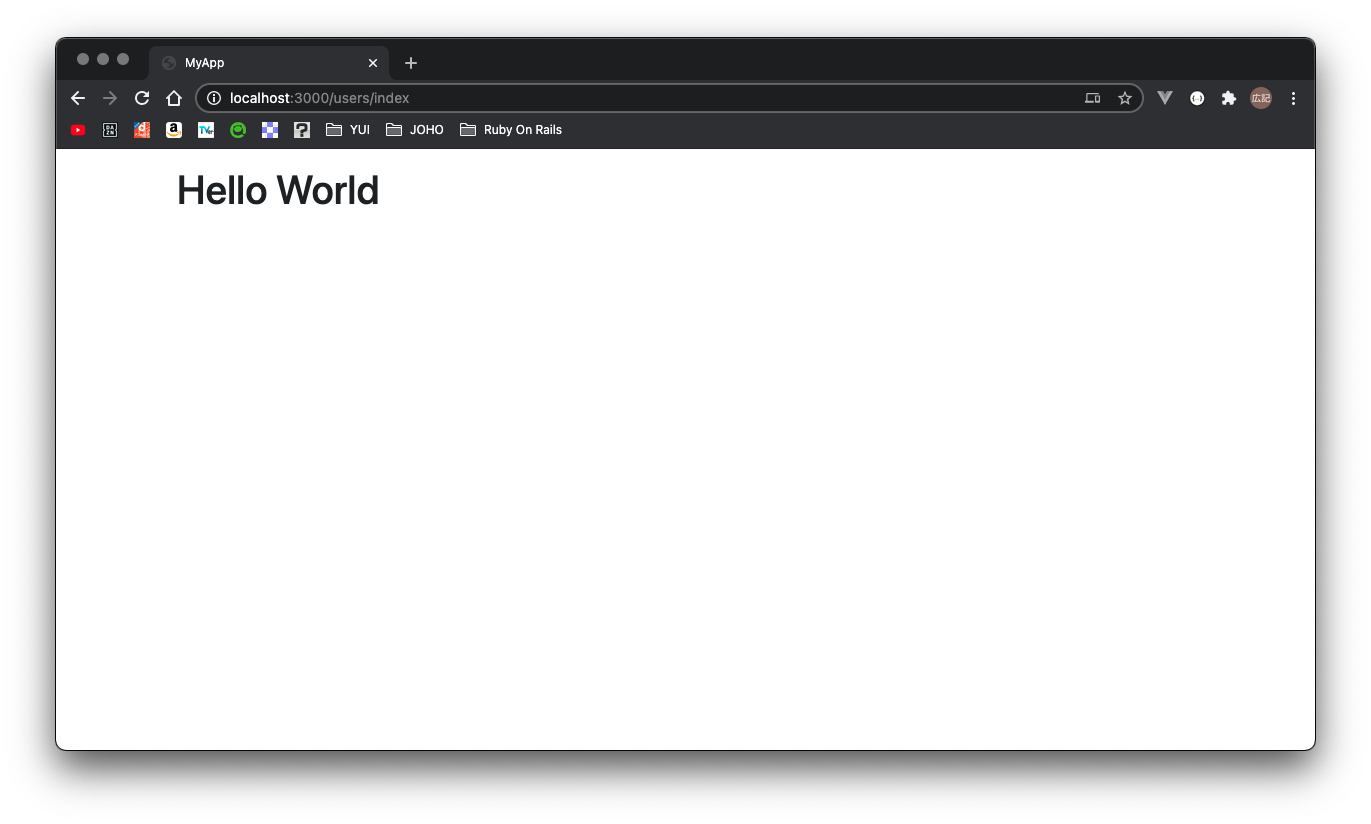Click the Vue devtools extension icon
This screenshot has width=1371, height=824.
(x=1163, y=98)
